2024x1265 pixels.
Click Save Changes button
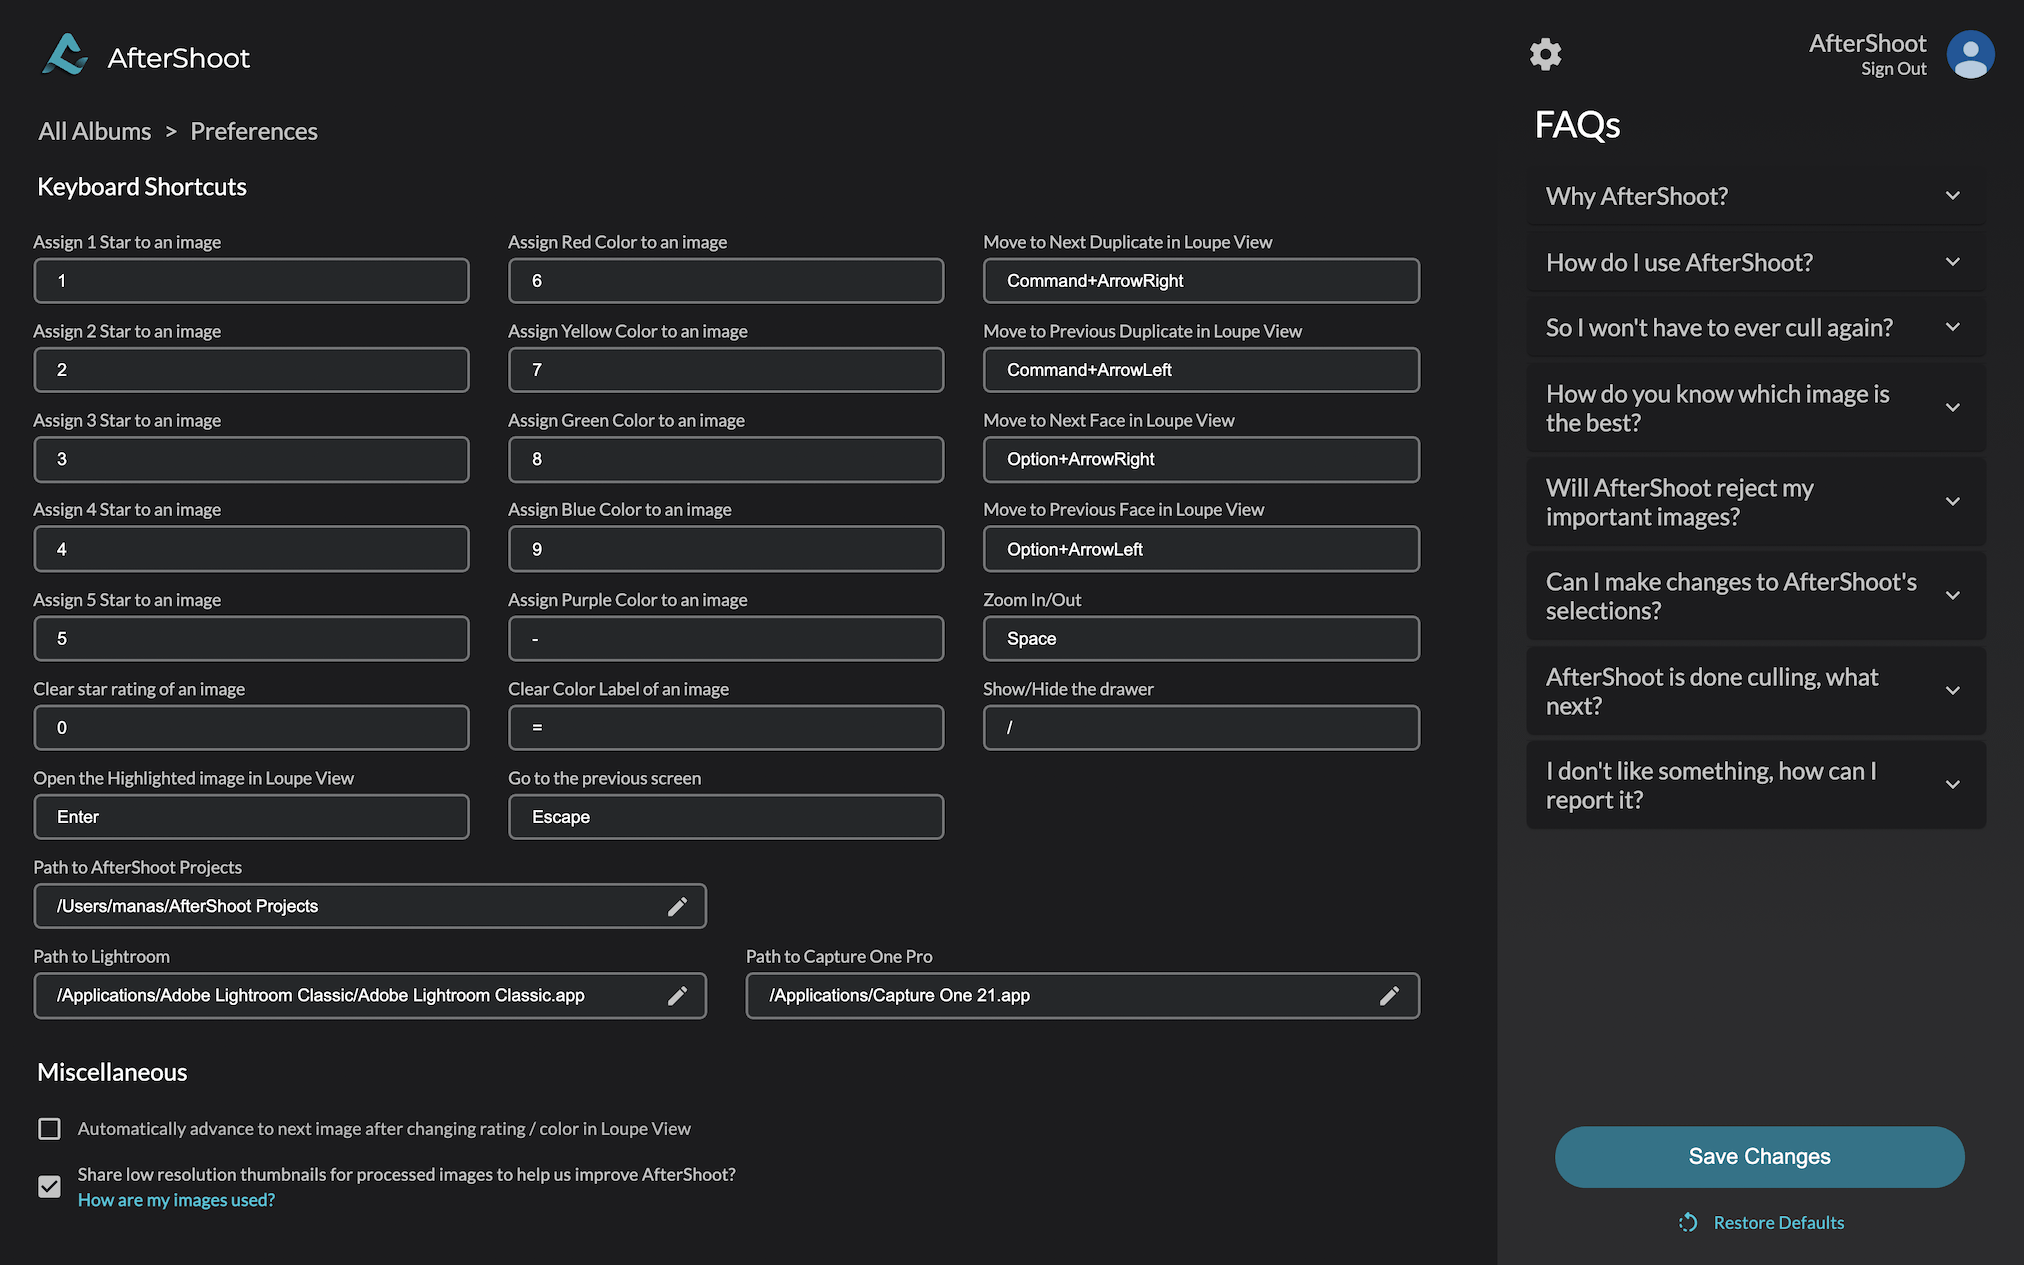coord(1759,1157)
